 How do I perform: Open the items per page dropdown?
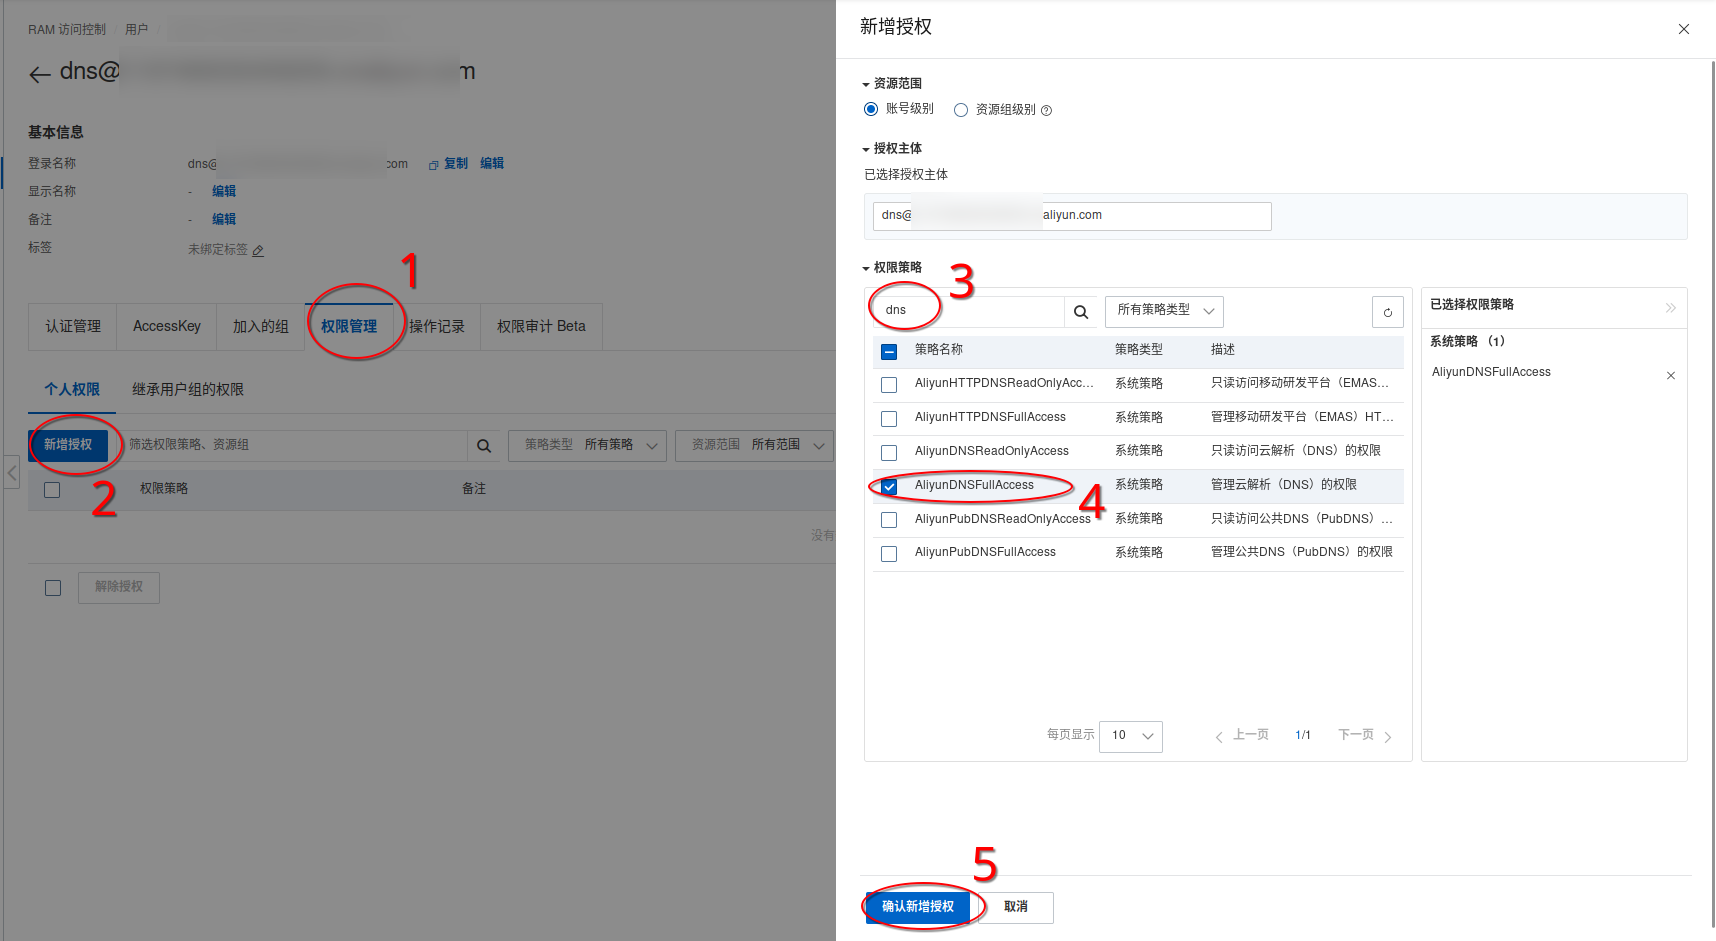[1130, 736]
